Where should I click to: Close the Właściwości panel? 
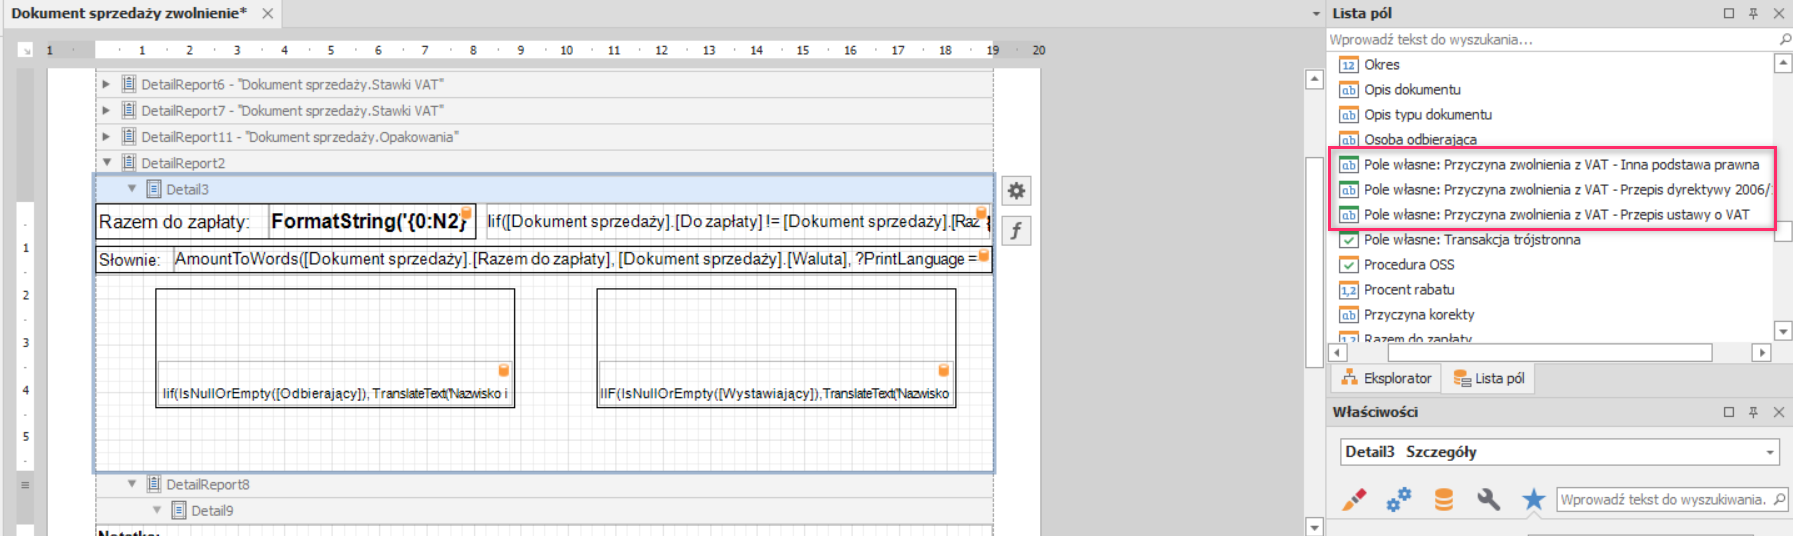coord(1779,412)
